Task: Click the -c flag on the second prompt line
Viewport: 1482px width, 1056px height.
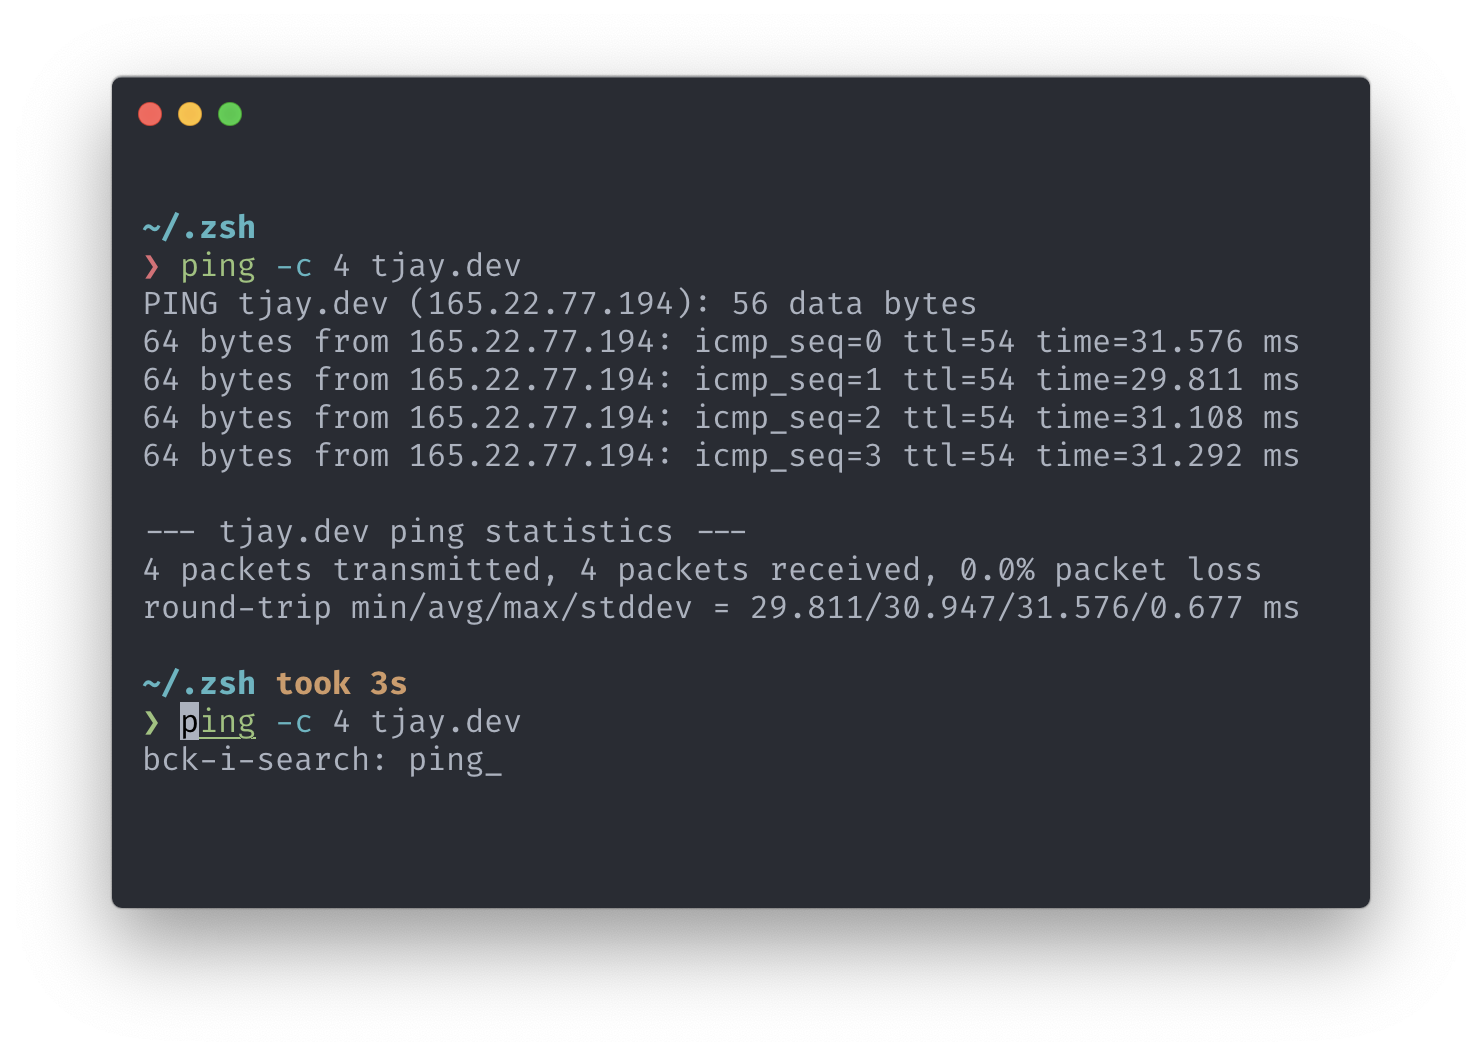Action: (294, 722)
